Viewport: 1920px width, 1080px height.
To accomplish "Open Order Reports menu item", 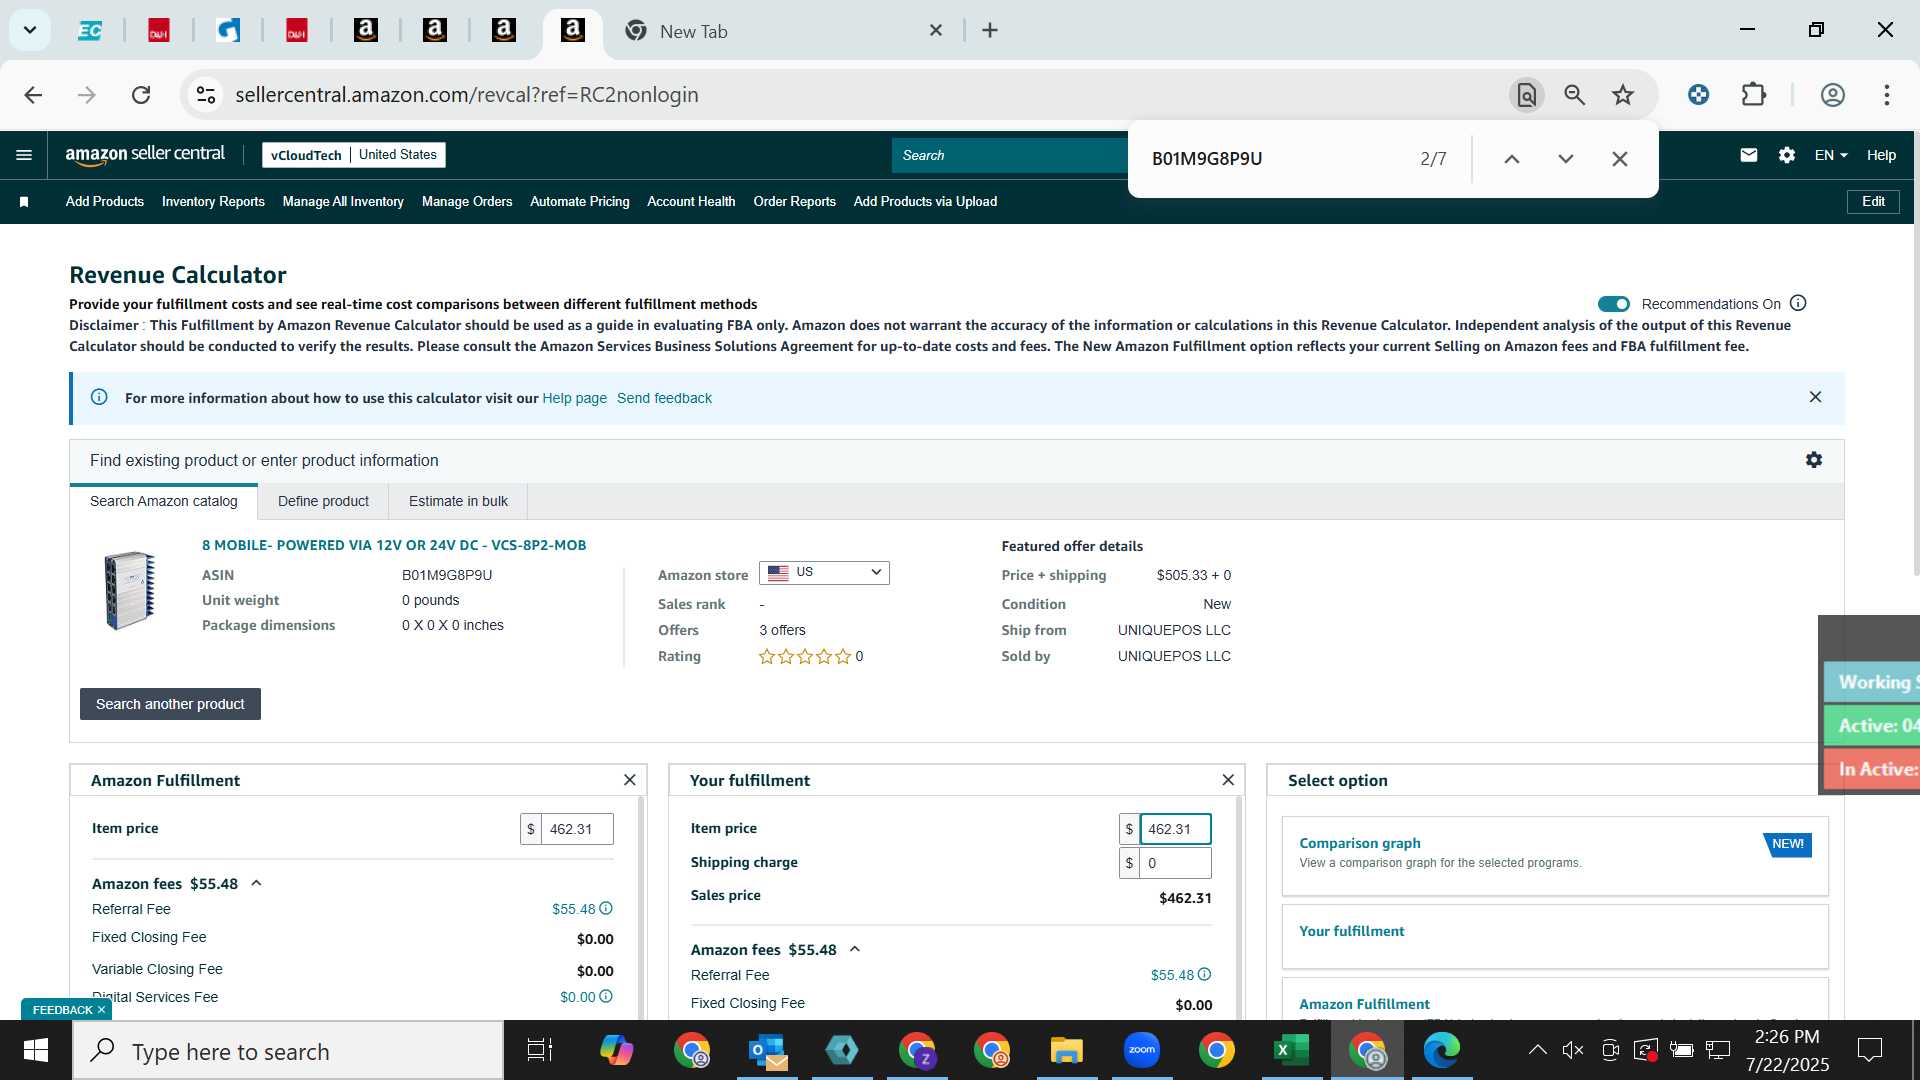I will 795,202.
